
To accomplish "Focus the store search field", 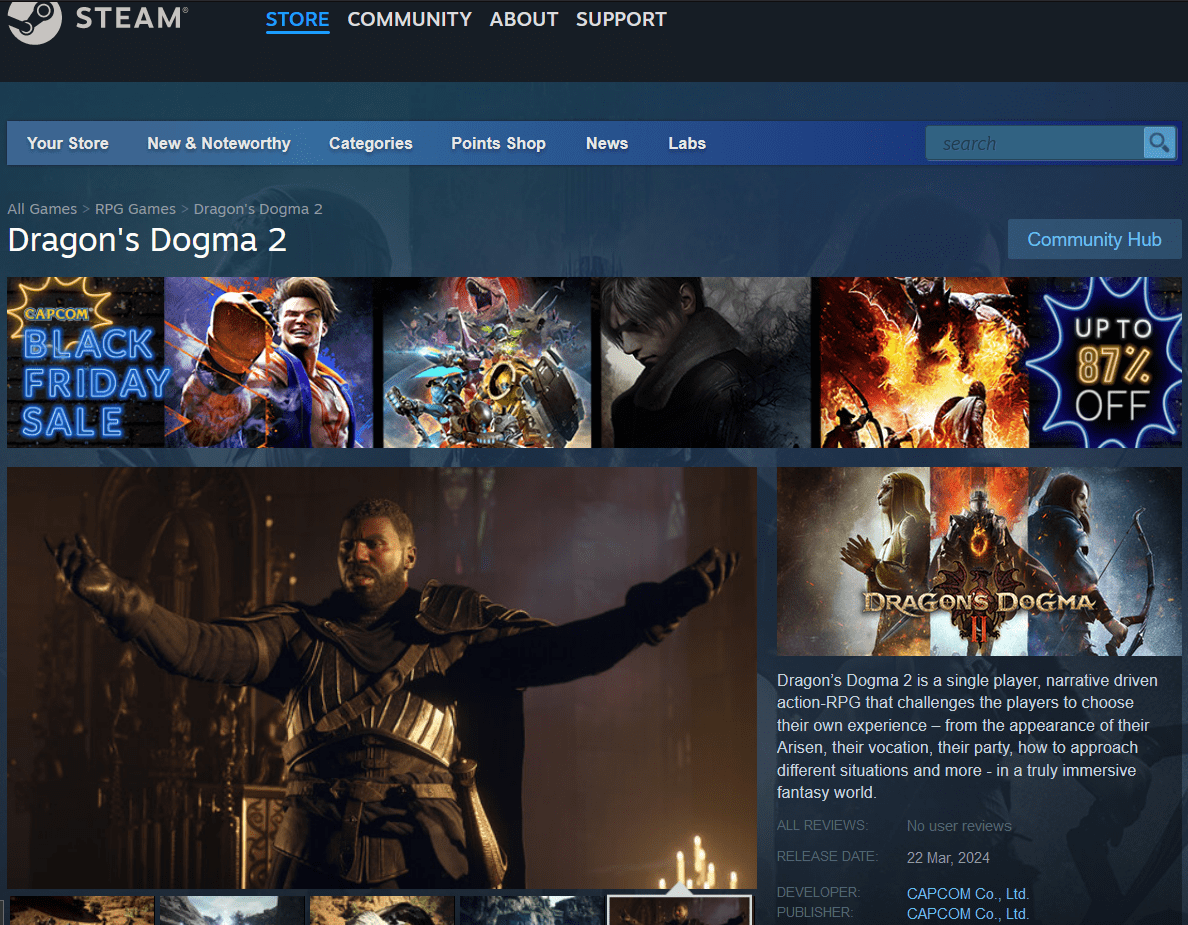I will pos(1034,142).
